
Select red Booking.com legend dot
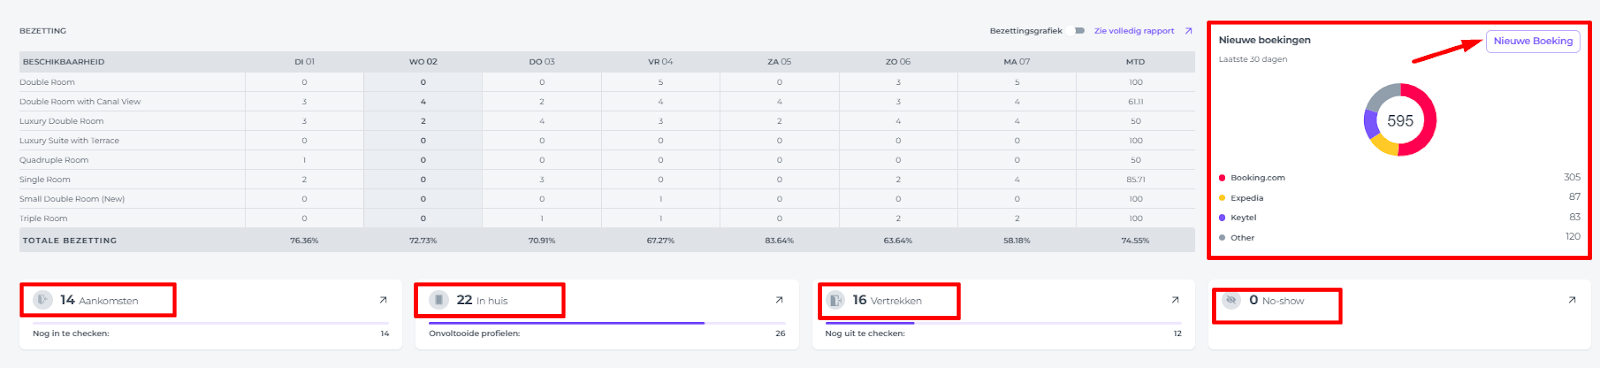click(x=1222, y=178)
